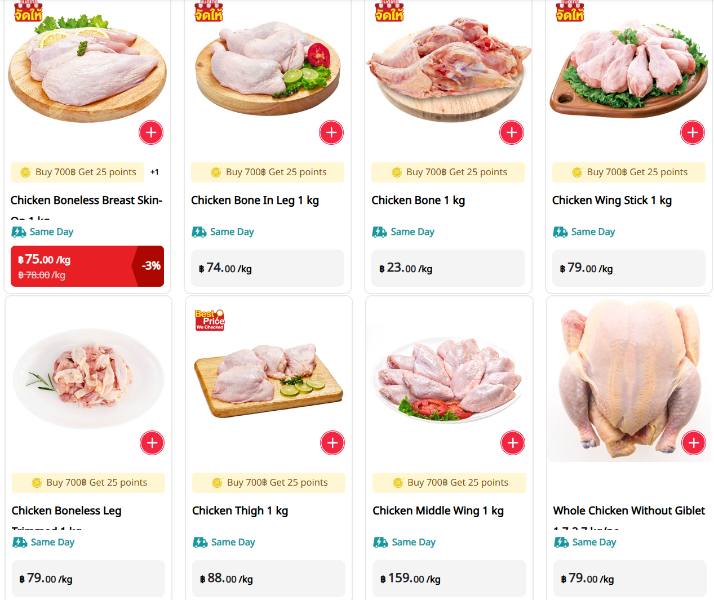Add Chicken Bone 1 kg to cart
This screenshot has height=600, width=714.
pos(512,132)
